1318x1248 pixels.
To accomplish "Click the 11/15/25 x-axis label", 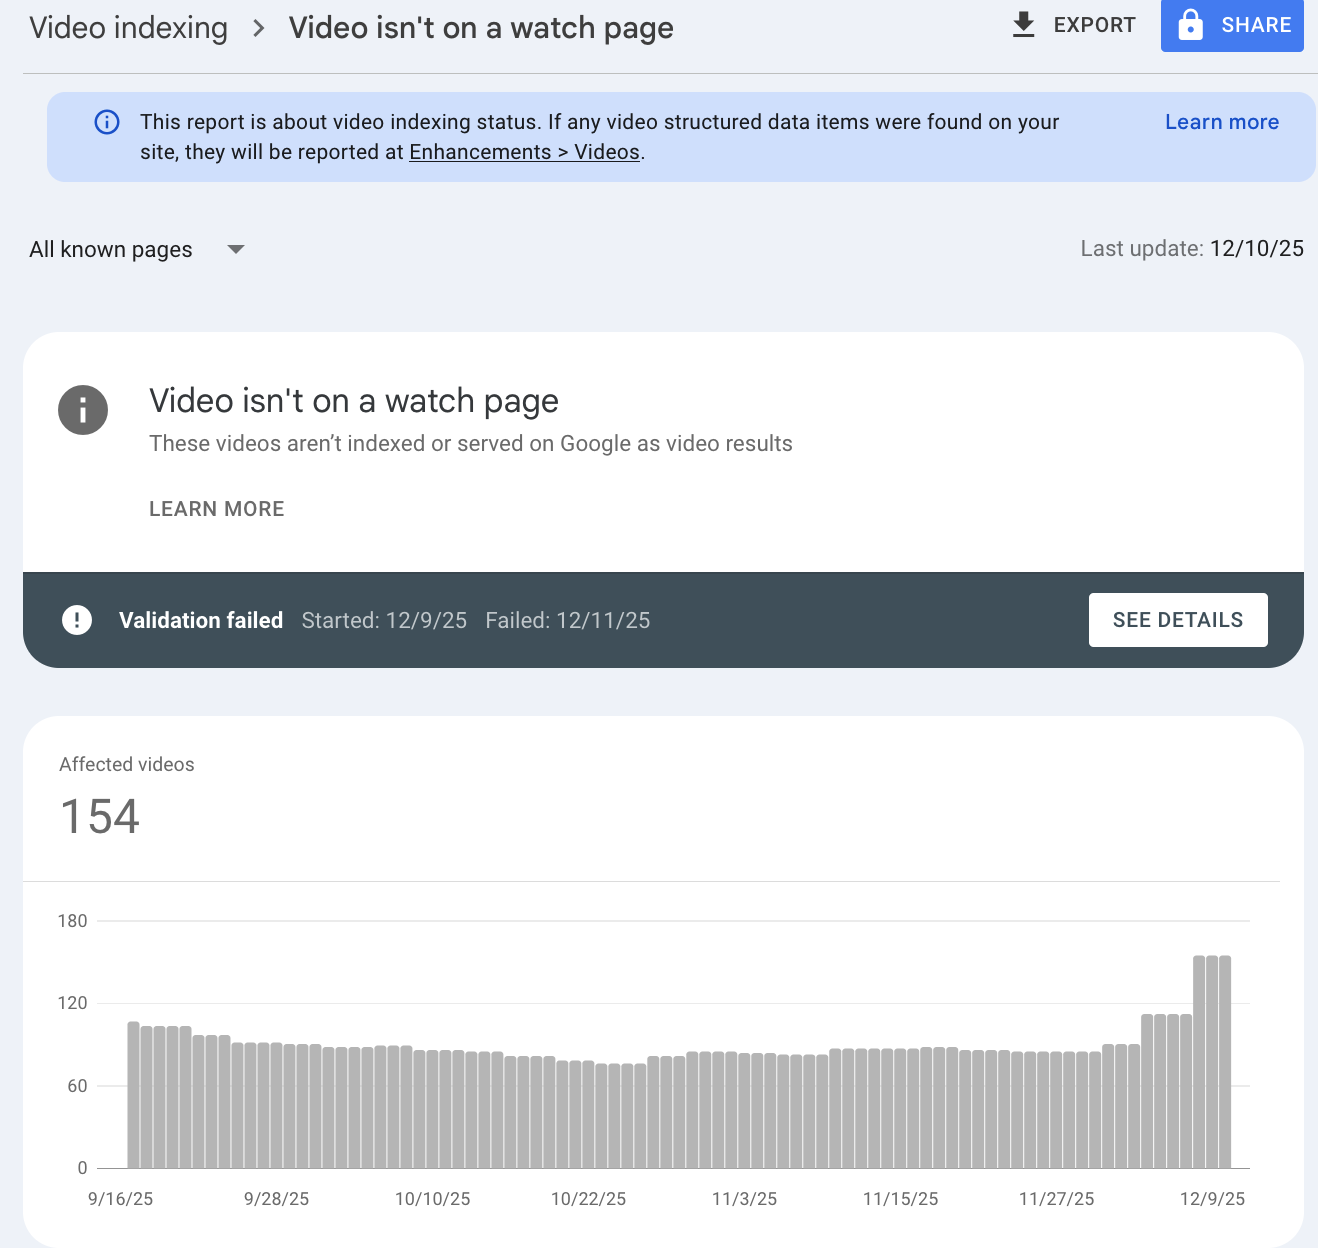I will pyautogui.click(x=901, y=1199).
